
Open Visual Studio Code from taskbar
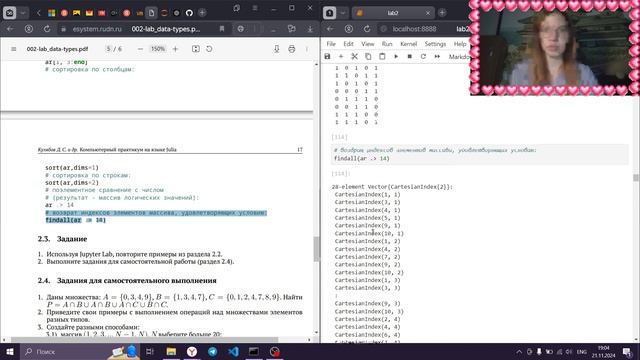point(233,351)
